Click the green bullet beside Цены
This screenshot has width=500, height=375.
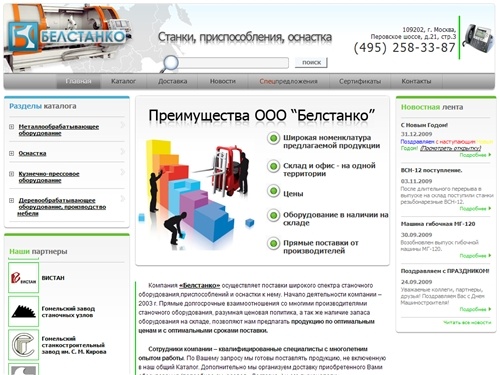273,191
